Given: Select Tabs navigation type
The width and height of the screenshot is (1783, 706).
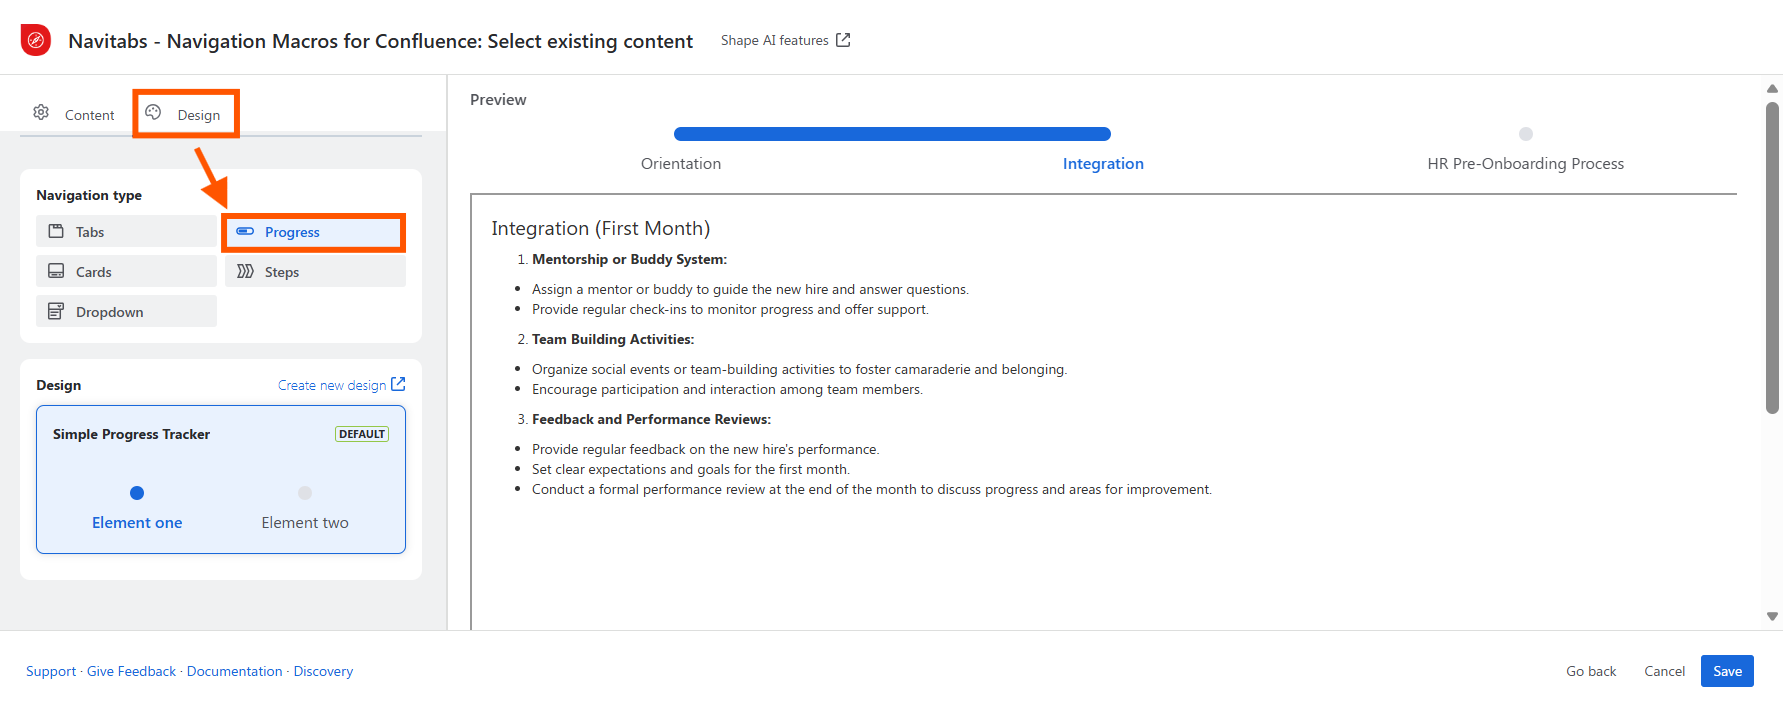Looking at the screenshot, I should click(126, 231).
